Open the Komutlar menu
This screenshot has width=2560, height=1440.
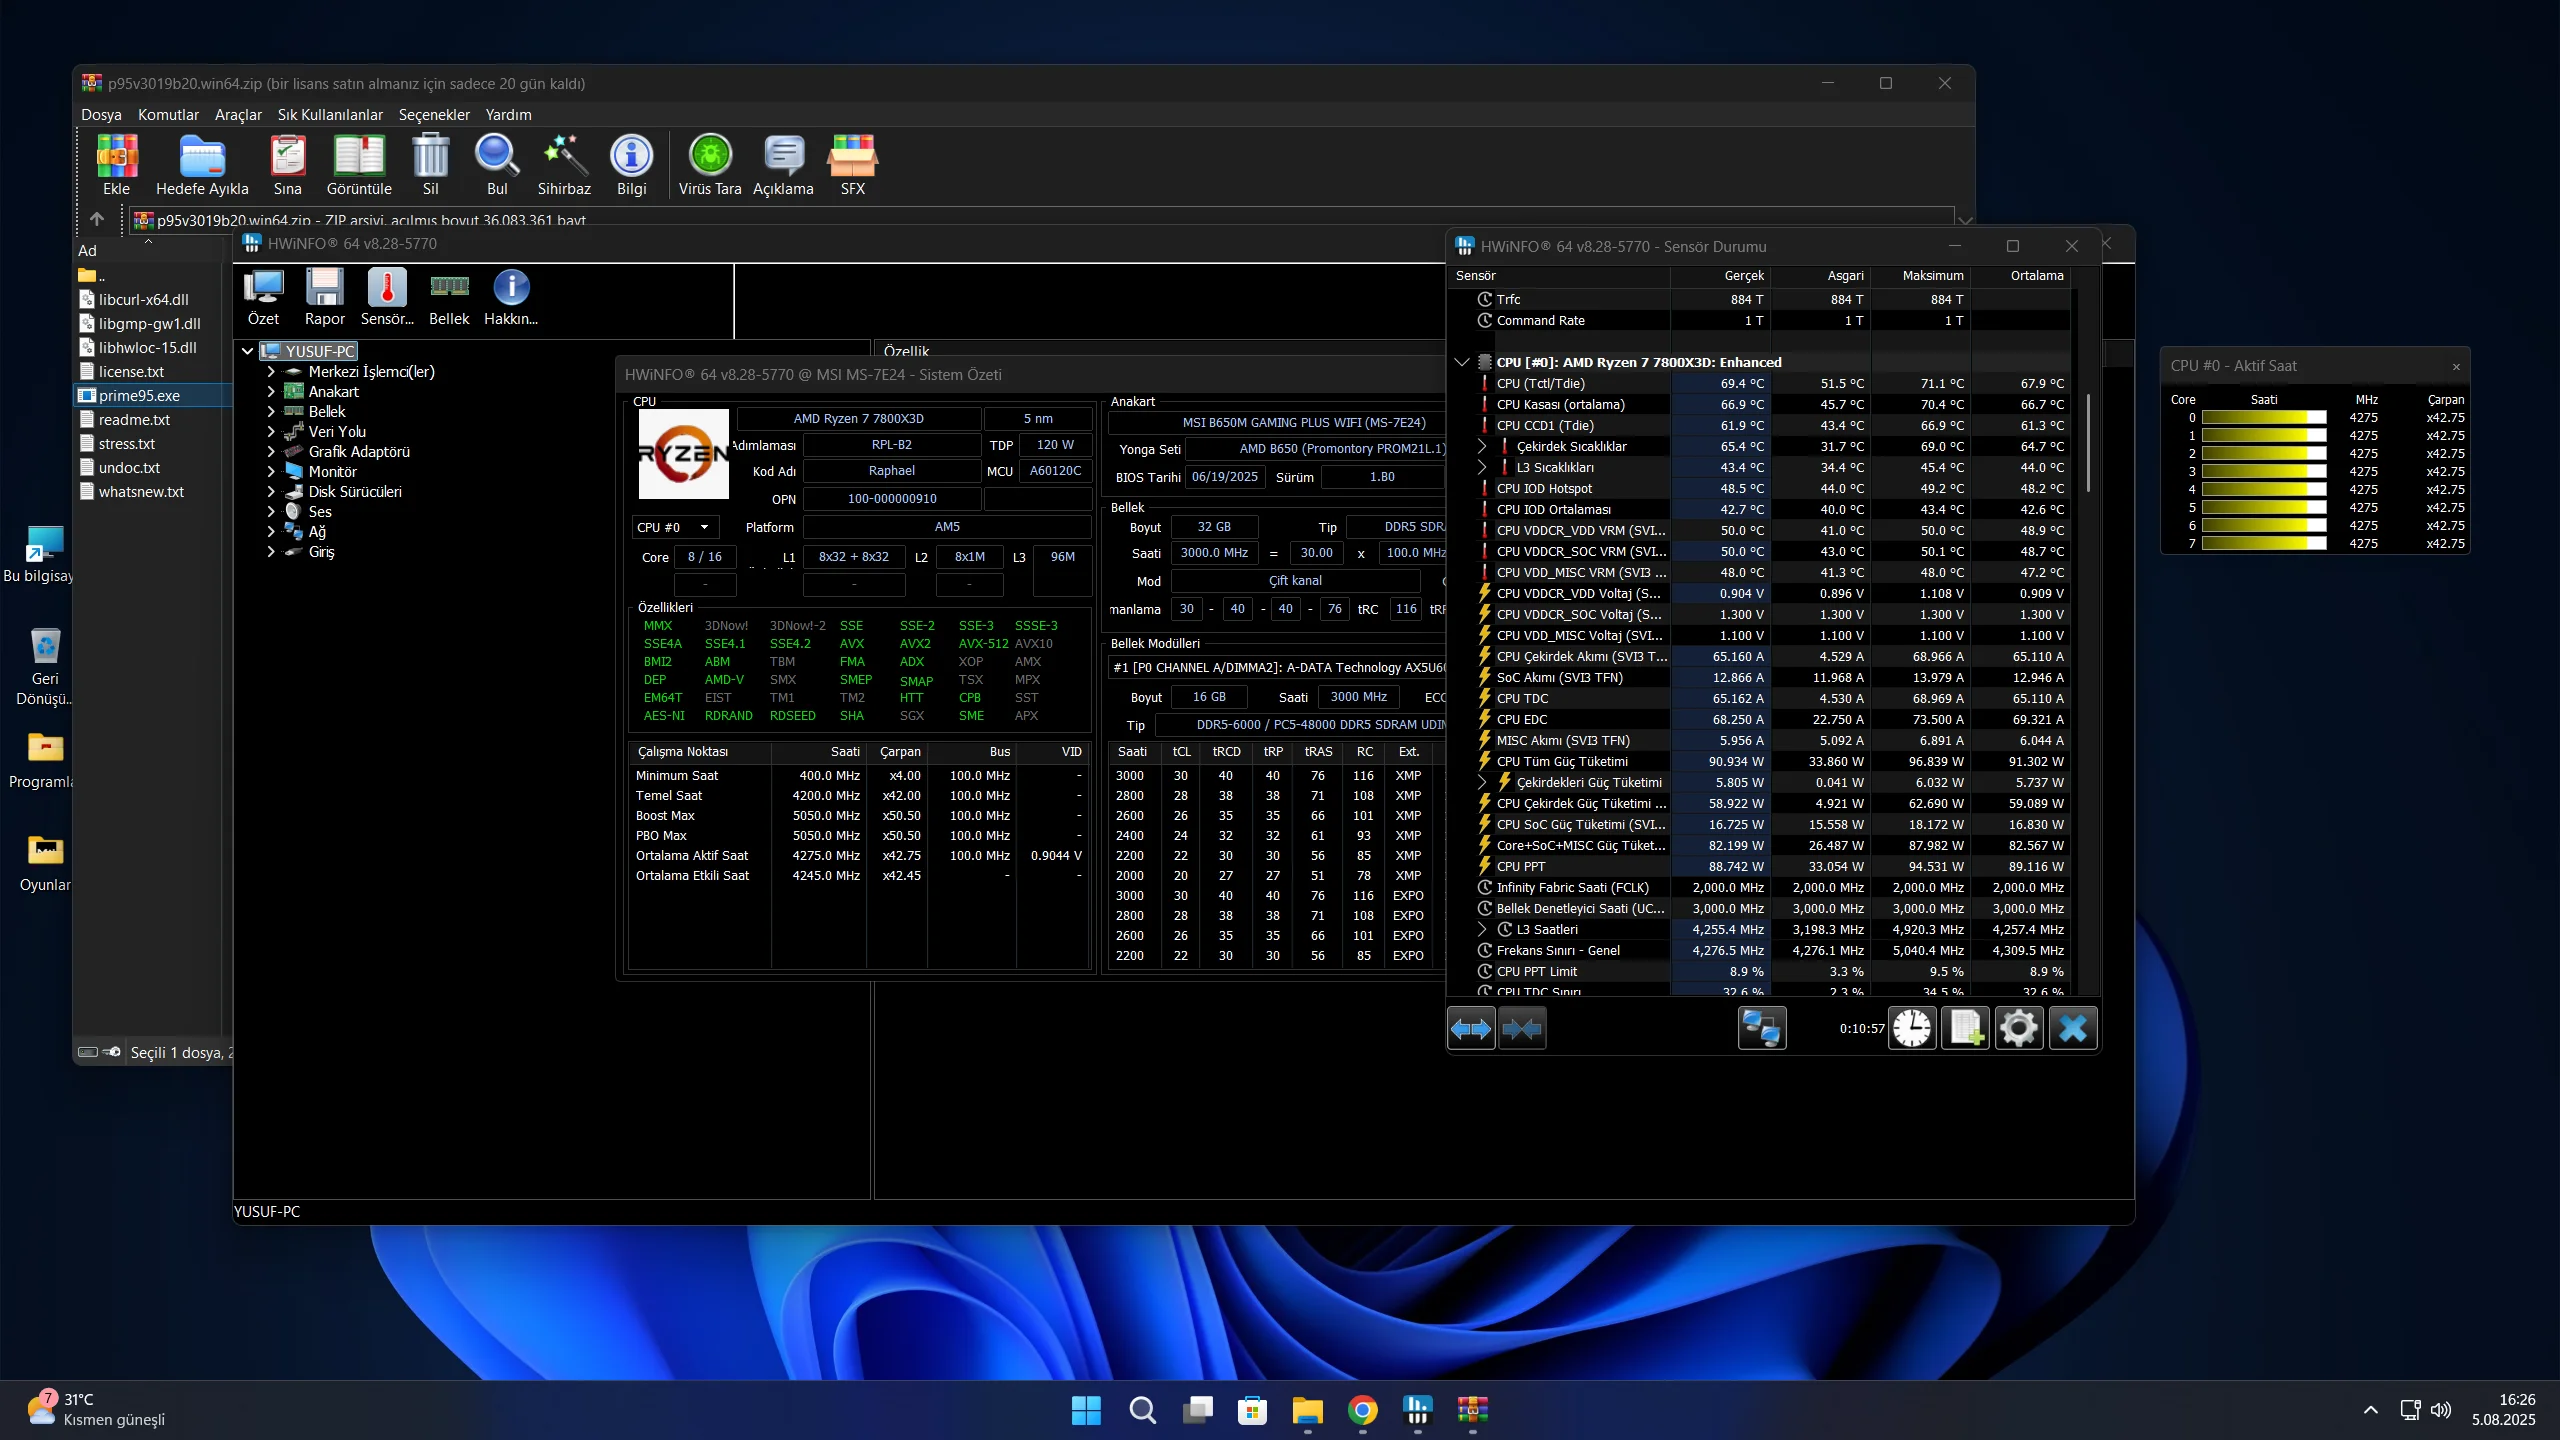(x=168, y=115)
